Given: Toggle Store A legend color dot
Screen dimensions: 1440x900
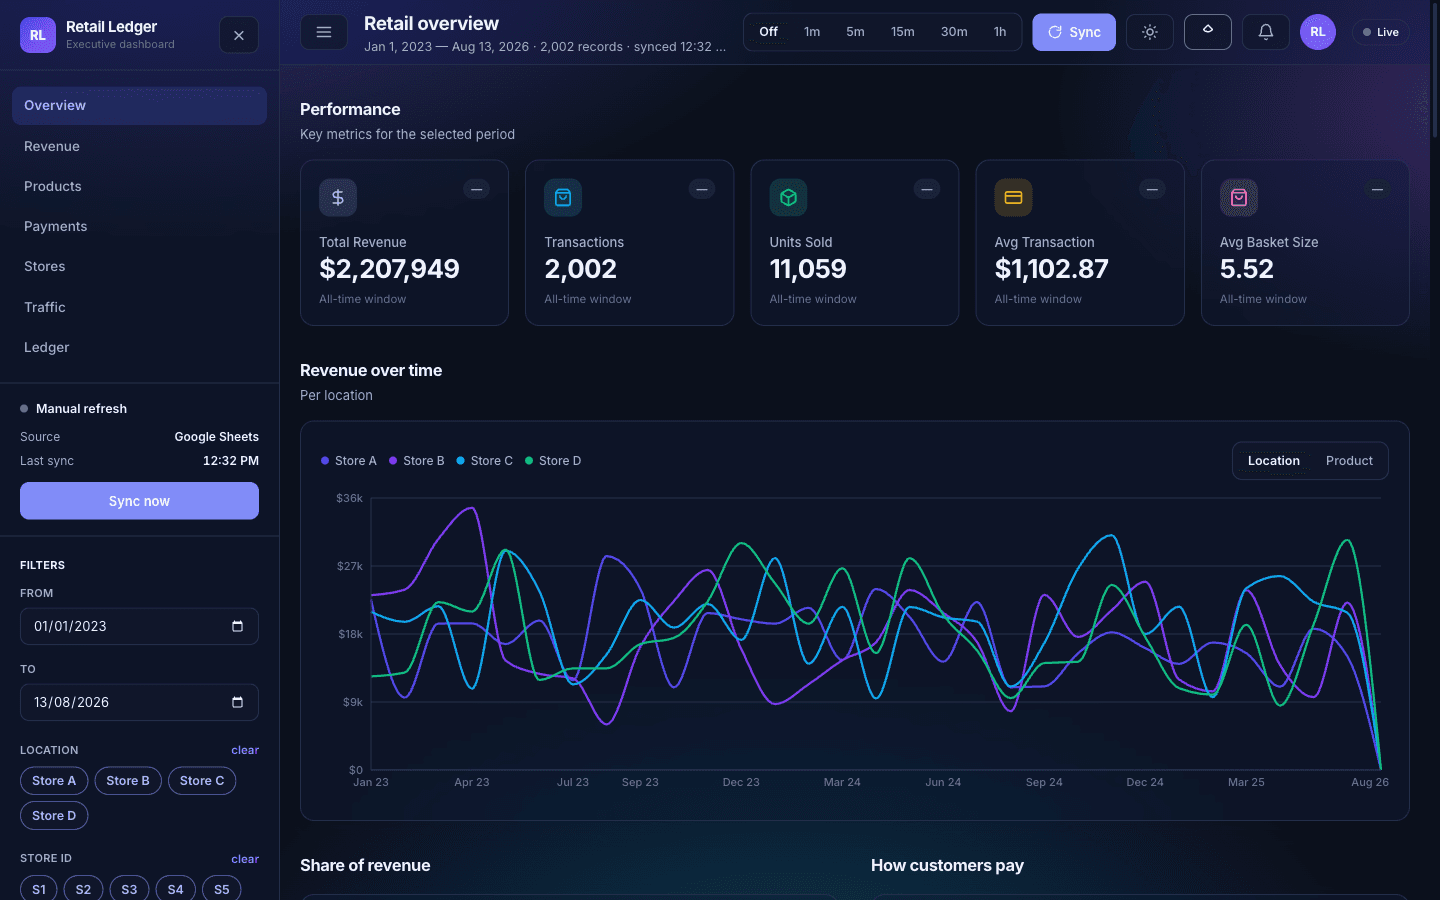Looking at the screenshot, I should coord(325,461).
